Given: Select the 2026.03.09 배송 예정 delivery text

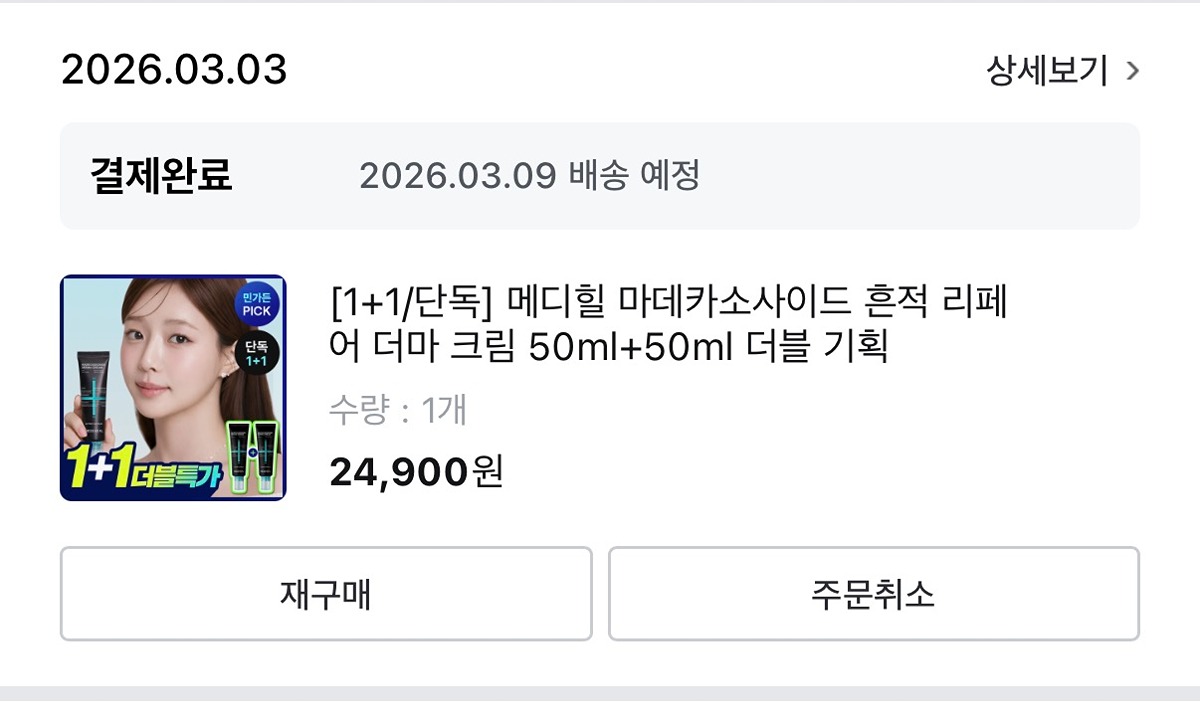Looking at the screenshot, I should 529,176.
